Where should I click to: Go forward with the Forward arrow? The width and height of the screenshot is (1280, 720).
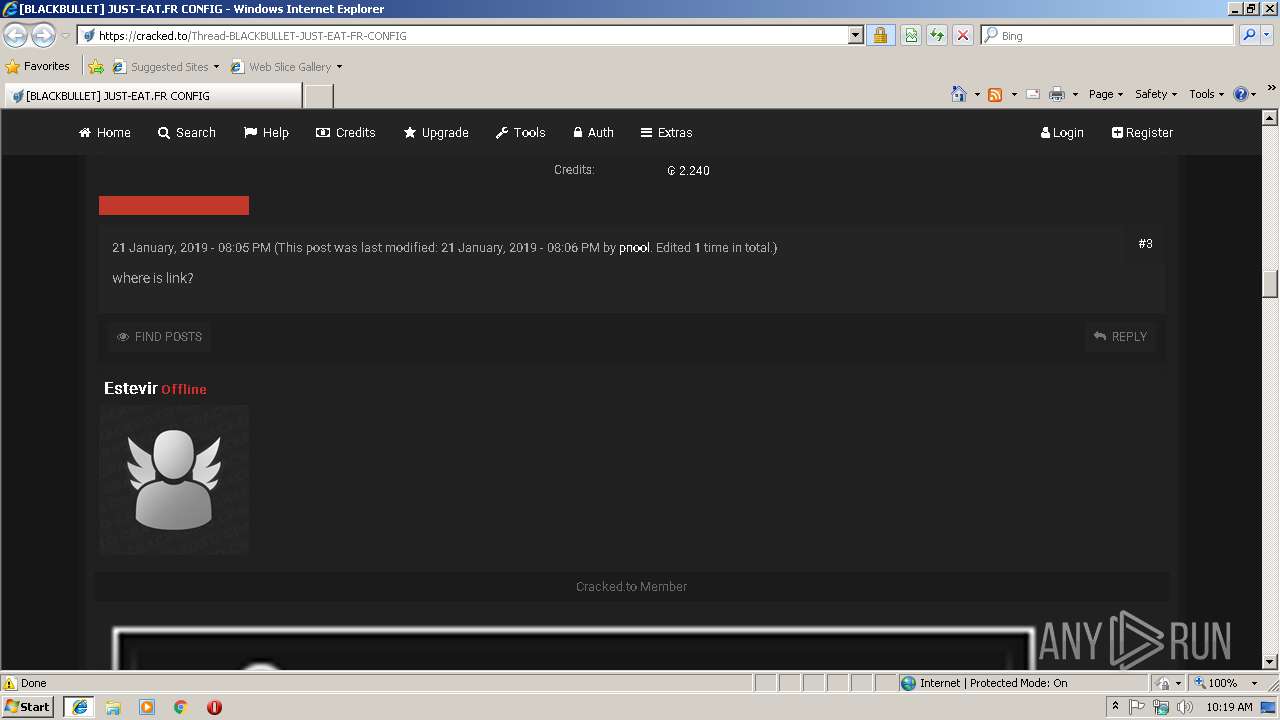tap(43, 36)
